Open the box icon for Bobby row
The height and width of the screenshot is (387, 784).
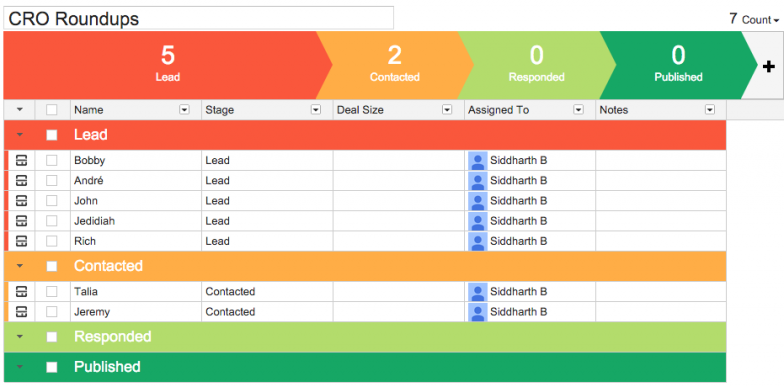(22, 160)
